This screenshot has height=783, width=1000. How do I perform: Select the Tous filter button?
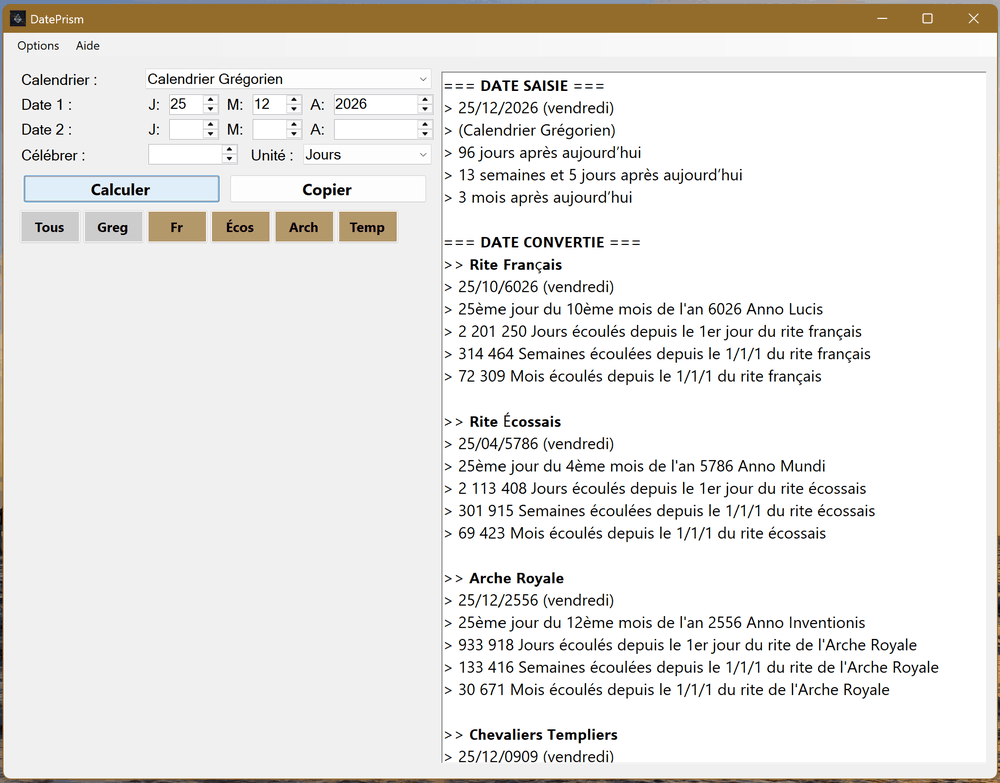pos(50,227)
